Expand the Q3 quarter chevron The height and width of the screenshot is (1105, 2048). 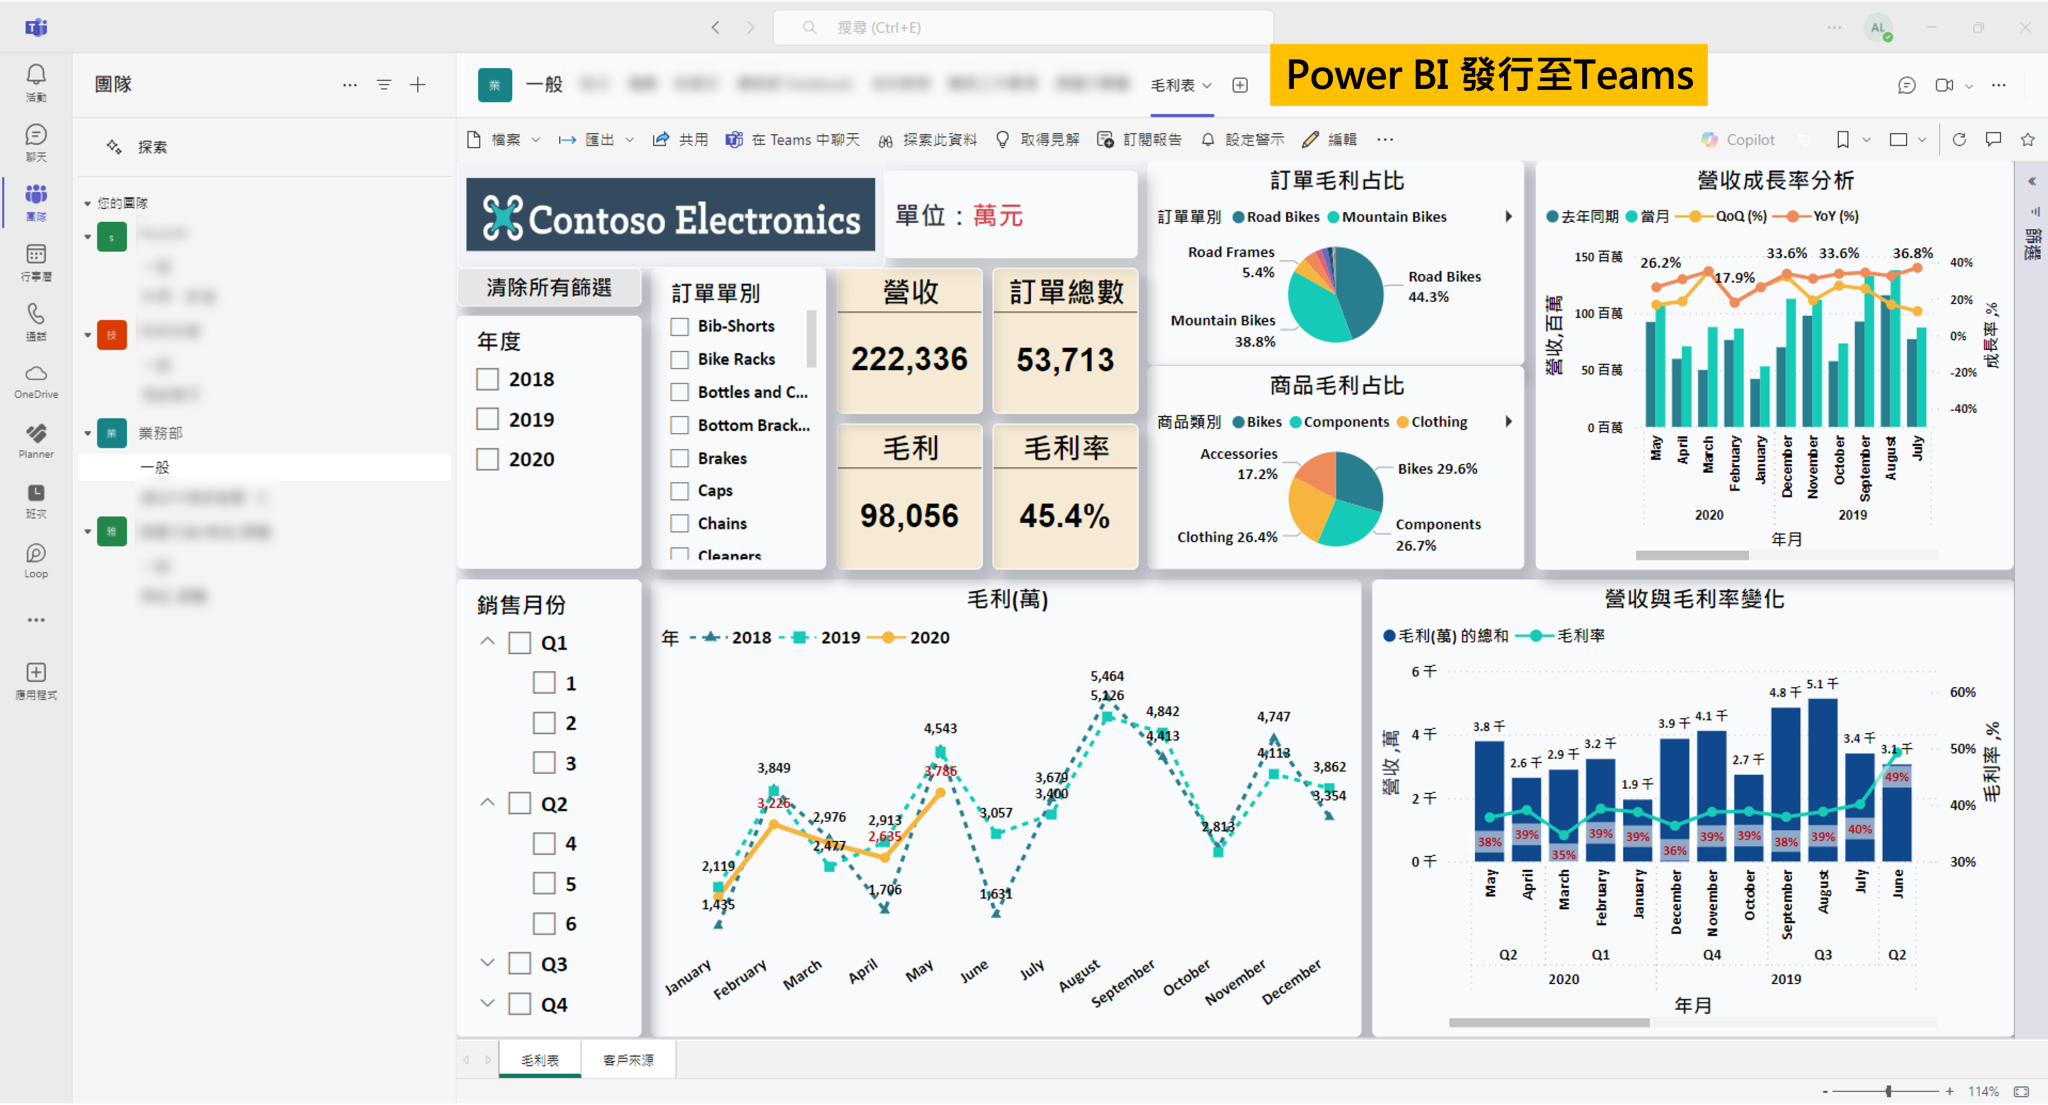click(487, 963)
